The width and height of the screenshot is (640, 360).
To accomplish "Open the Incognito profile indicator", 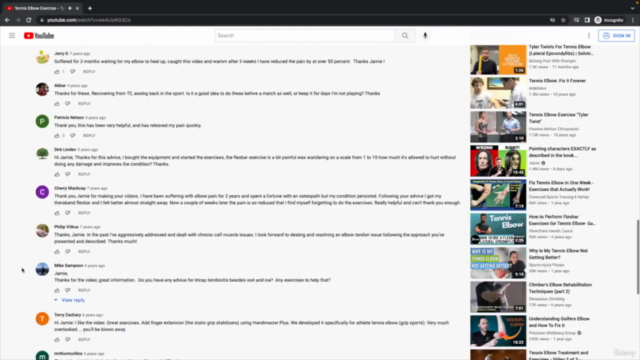I will pos(609,20).
